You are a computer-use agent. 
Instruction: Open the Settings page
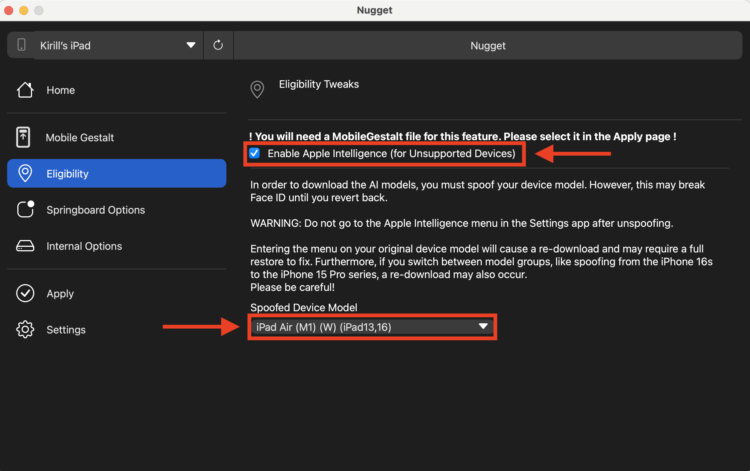click(117, 330)
